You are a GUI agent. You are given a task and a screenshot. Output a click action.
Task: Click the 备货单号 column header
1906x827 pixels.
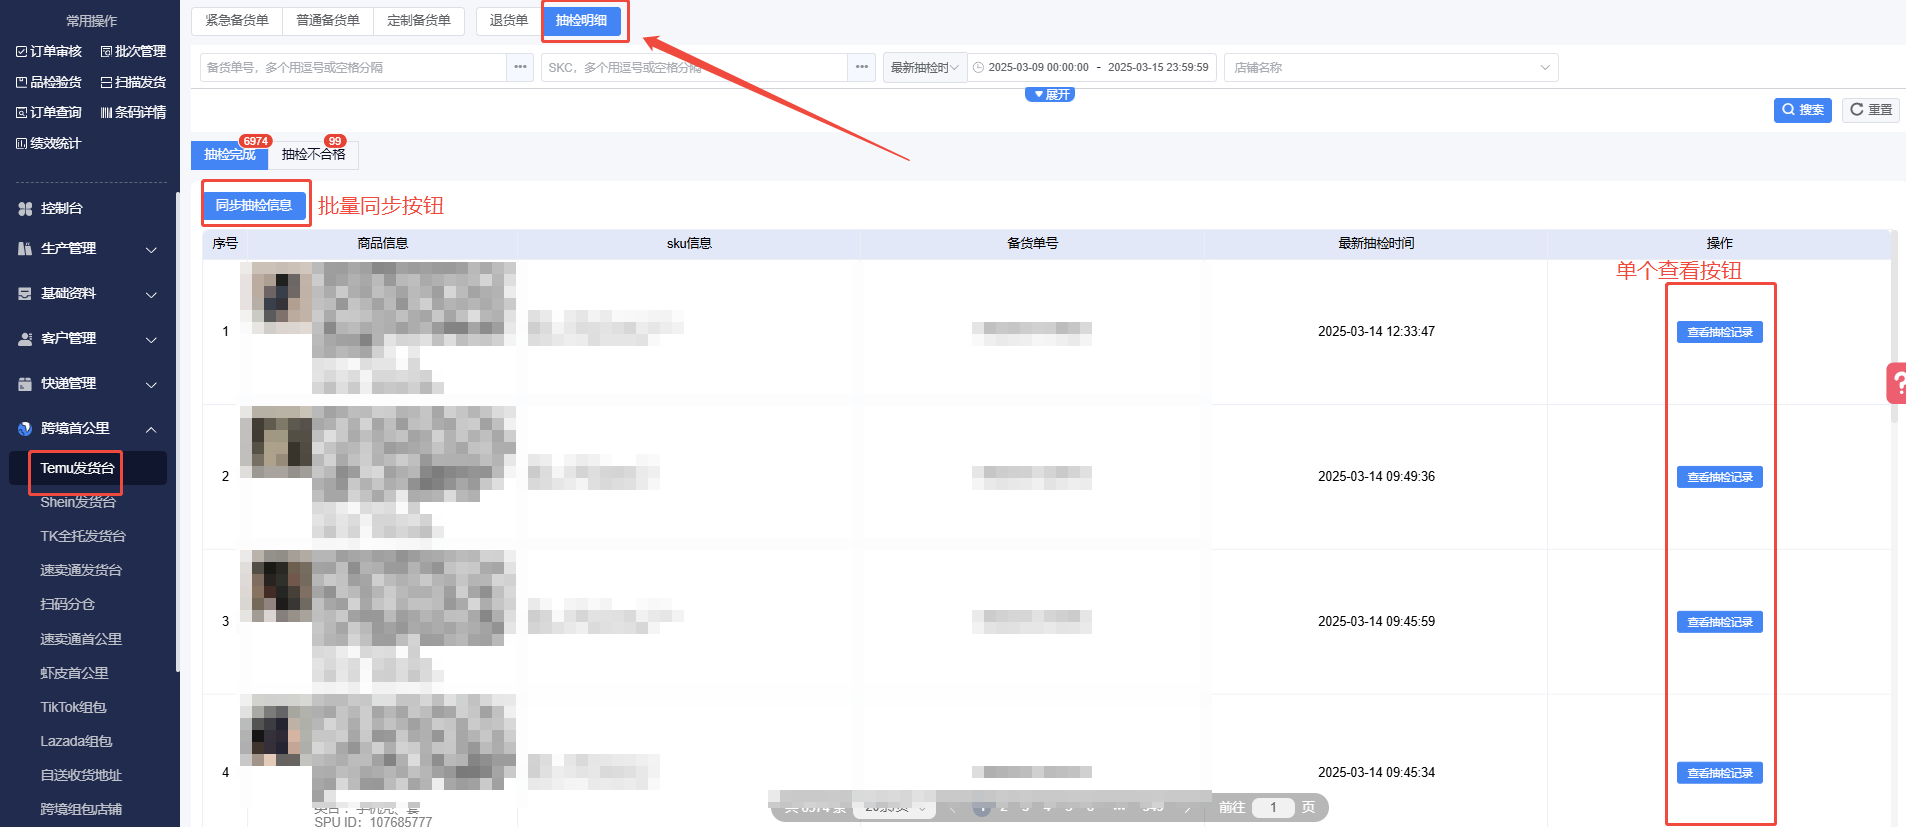(1032, 244)
